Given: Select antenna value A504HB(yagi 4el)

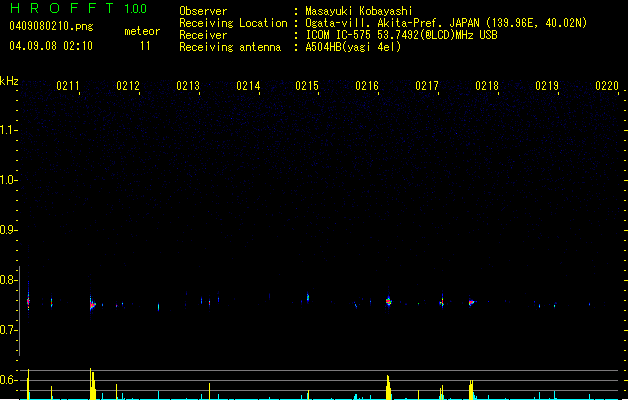Looking at the screenshot, I should tap(353, 47).
